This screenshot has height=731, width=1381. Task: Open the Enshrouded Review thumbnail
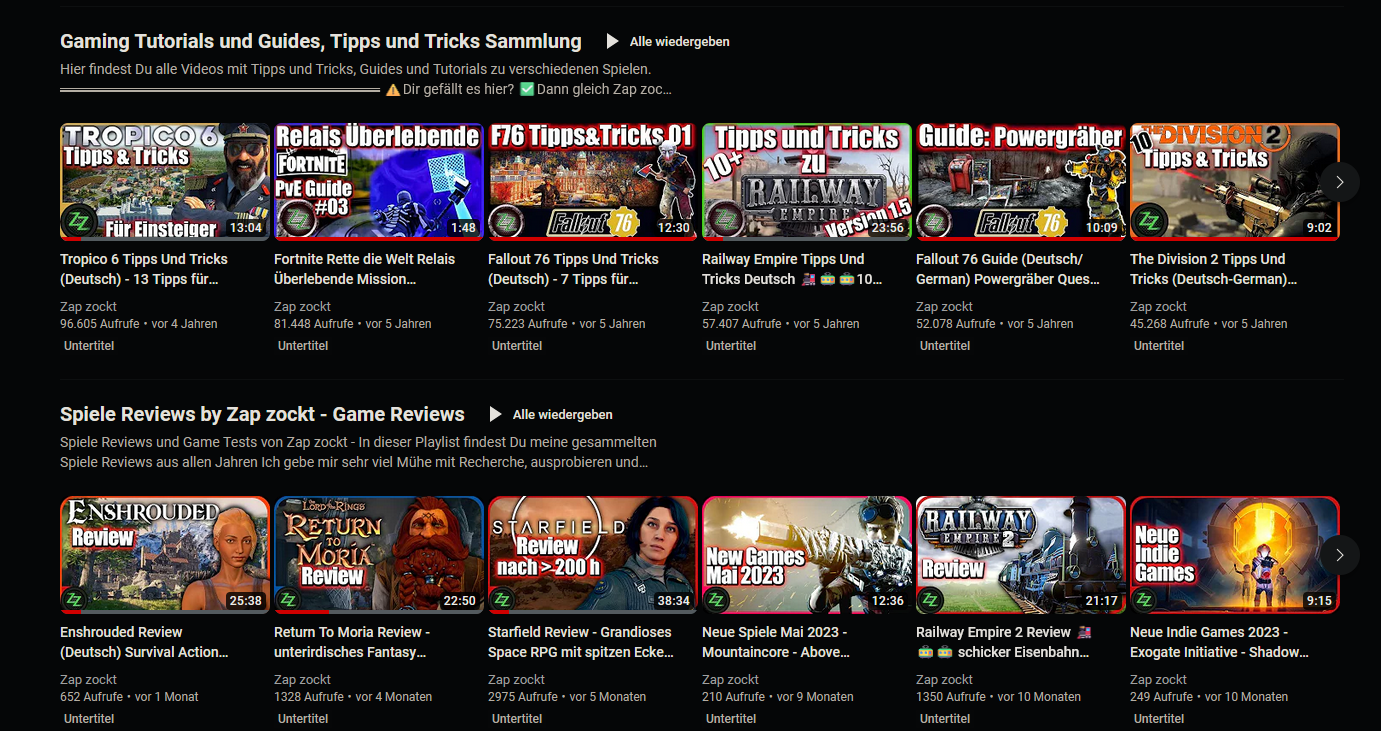tap(165, 555)
